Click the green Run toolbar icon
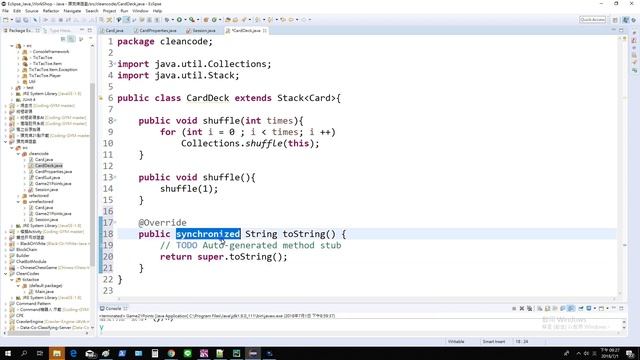This screenshot has width=640, height=360. click(x=179, y=20)
